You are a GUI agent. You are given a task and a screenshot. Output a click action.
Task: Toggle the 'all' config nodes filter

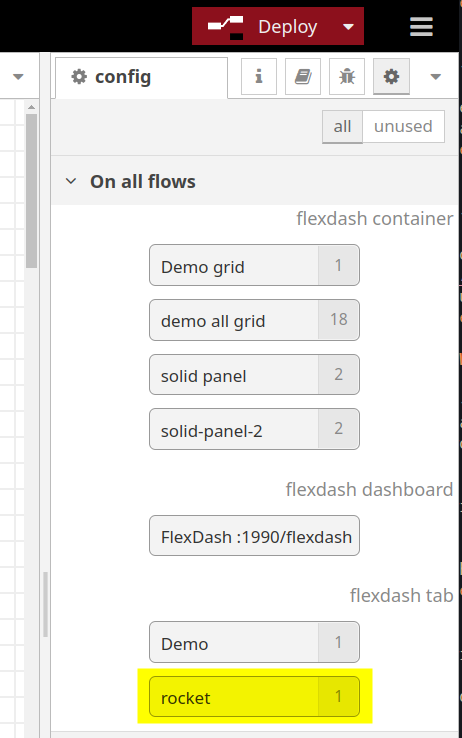(x=343, y=126)
